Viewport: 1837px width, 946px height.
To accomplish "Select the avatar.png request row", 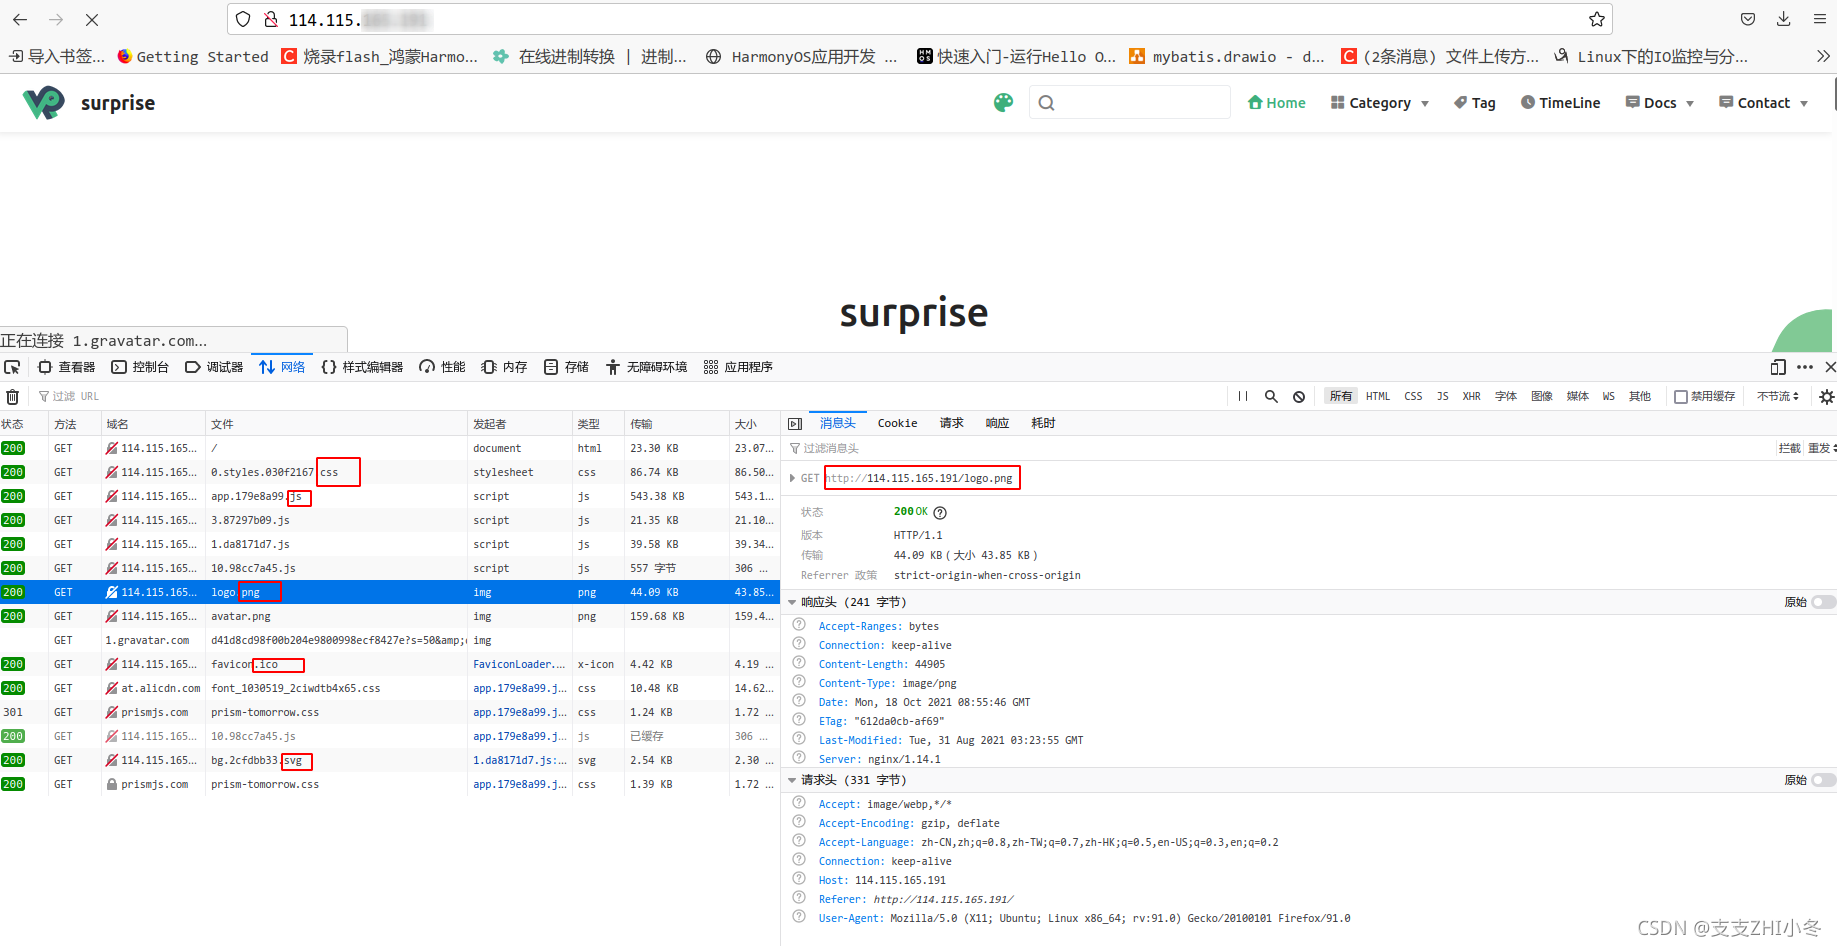I will 390,616.
